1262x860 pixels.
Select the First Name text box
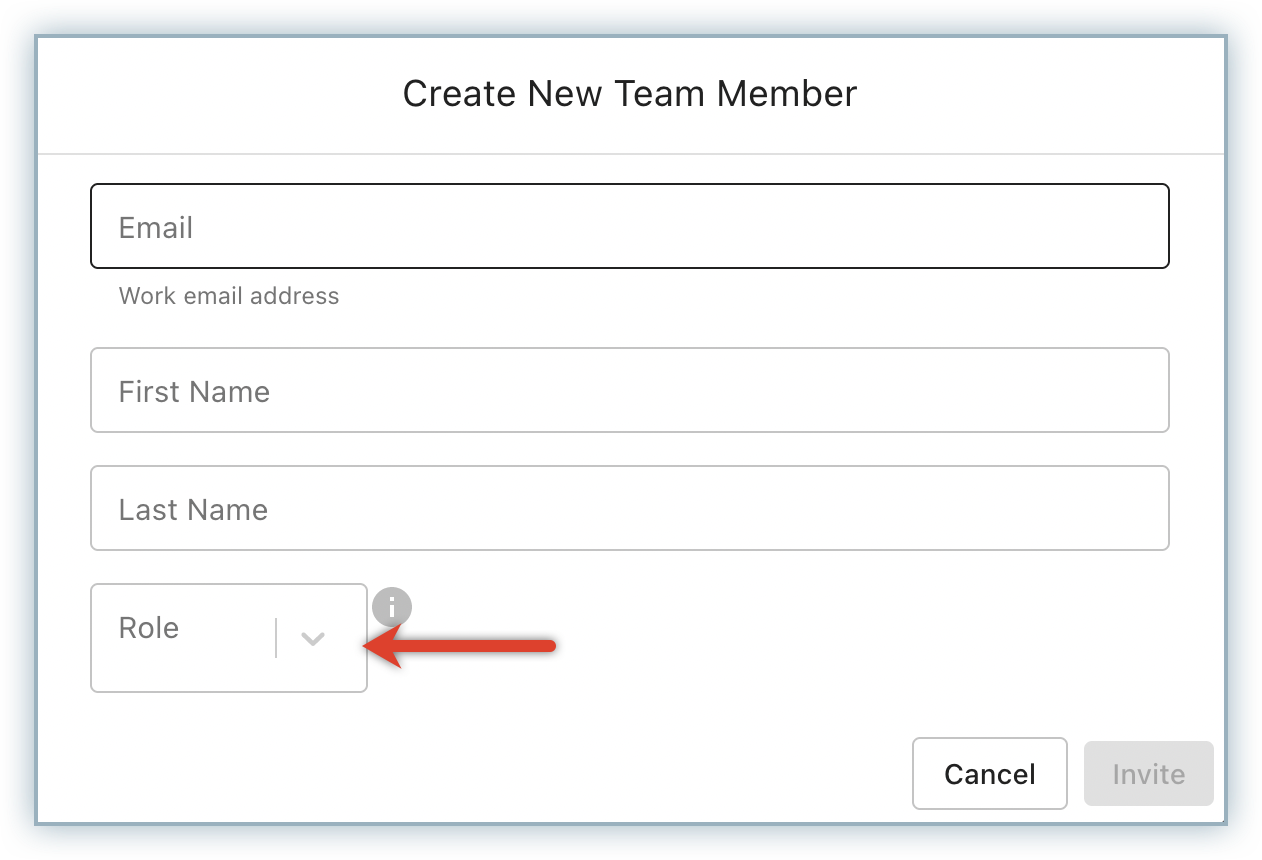[x=629, y=391]
